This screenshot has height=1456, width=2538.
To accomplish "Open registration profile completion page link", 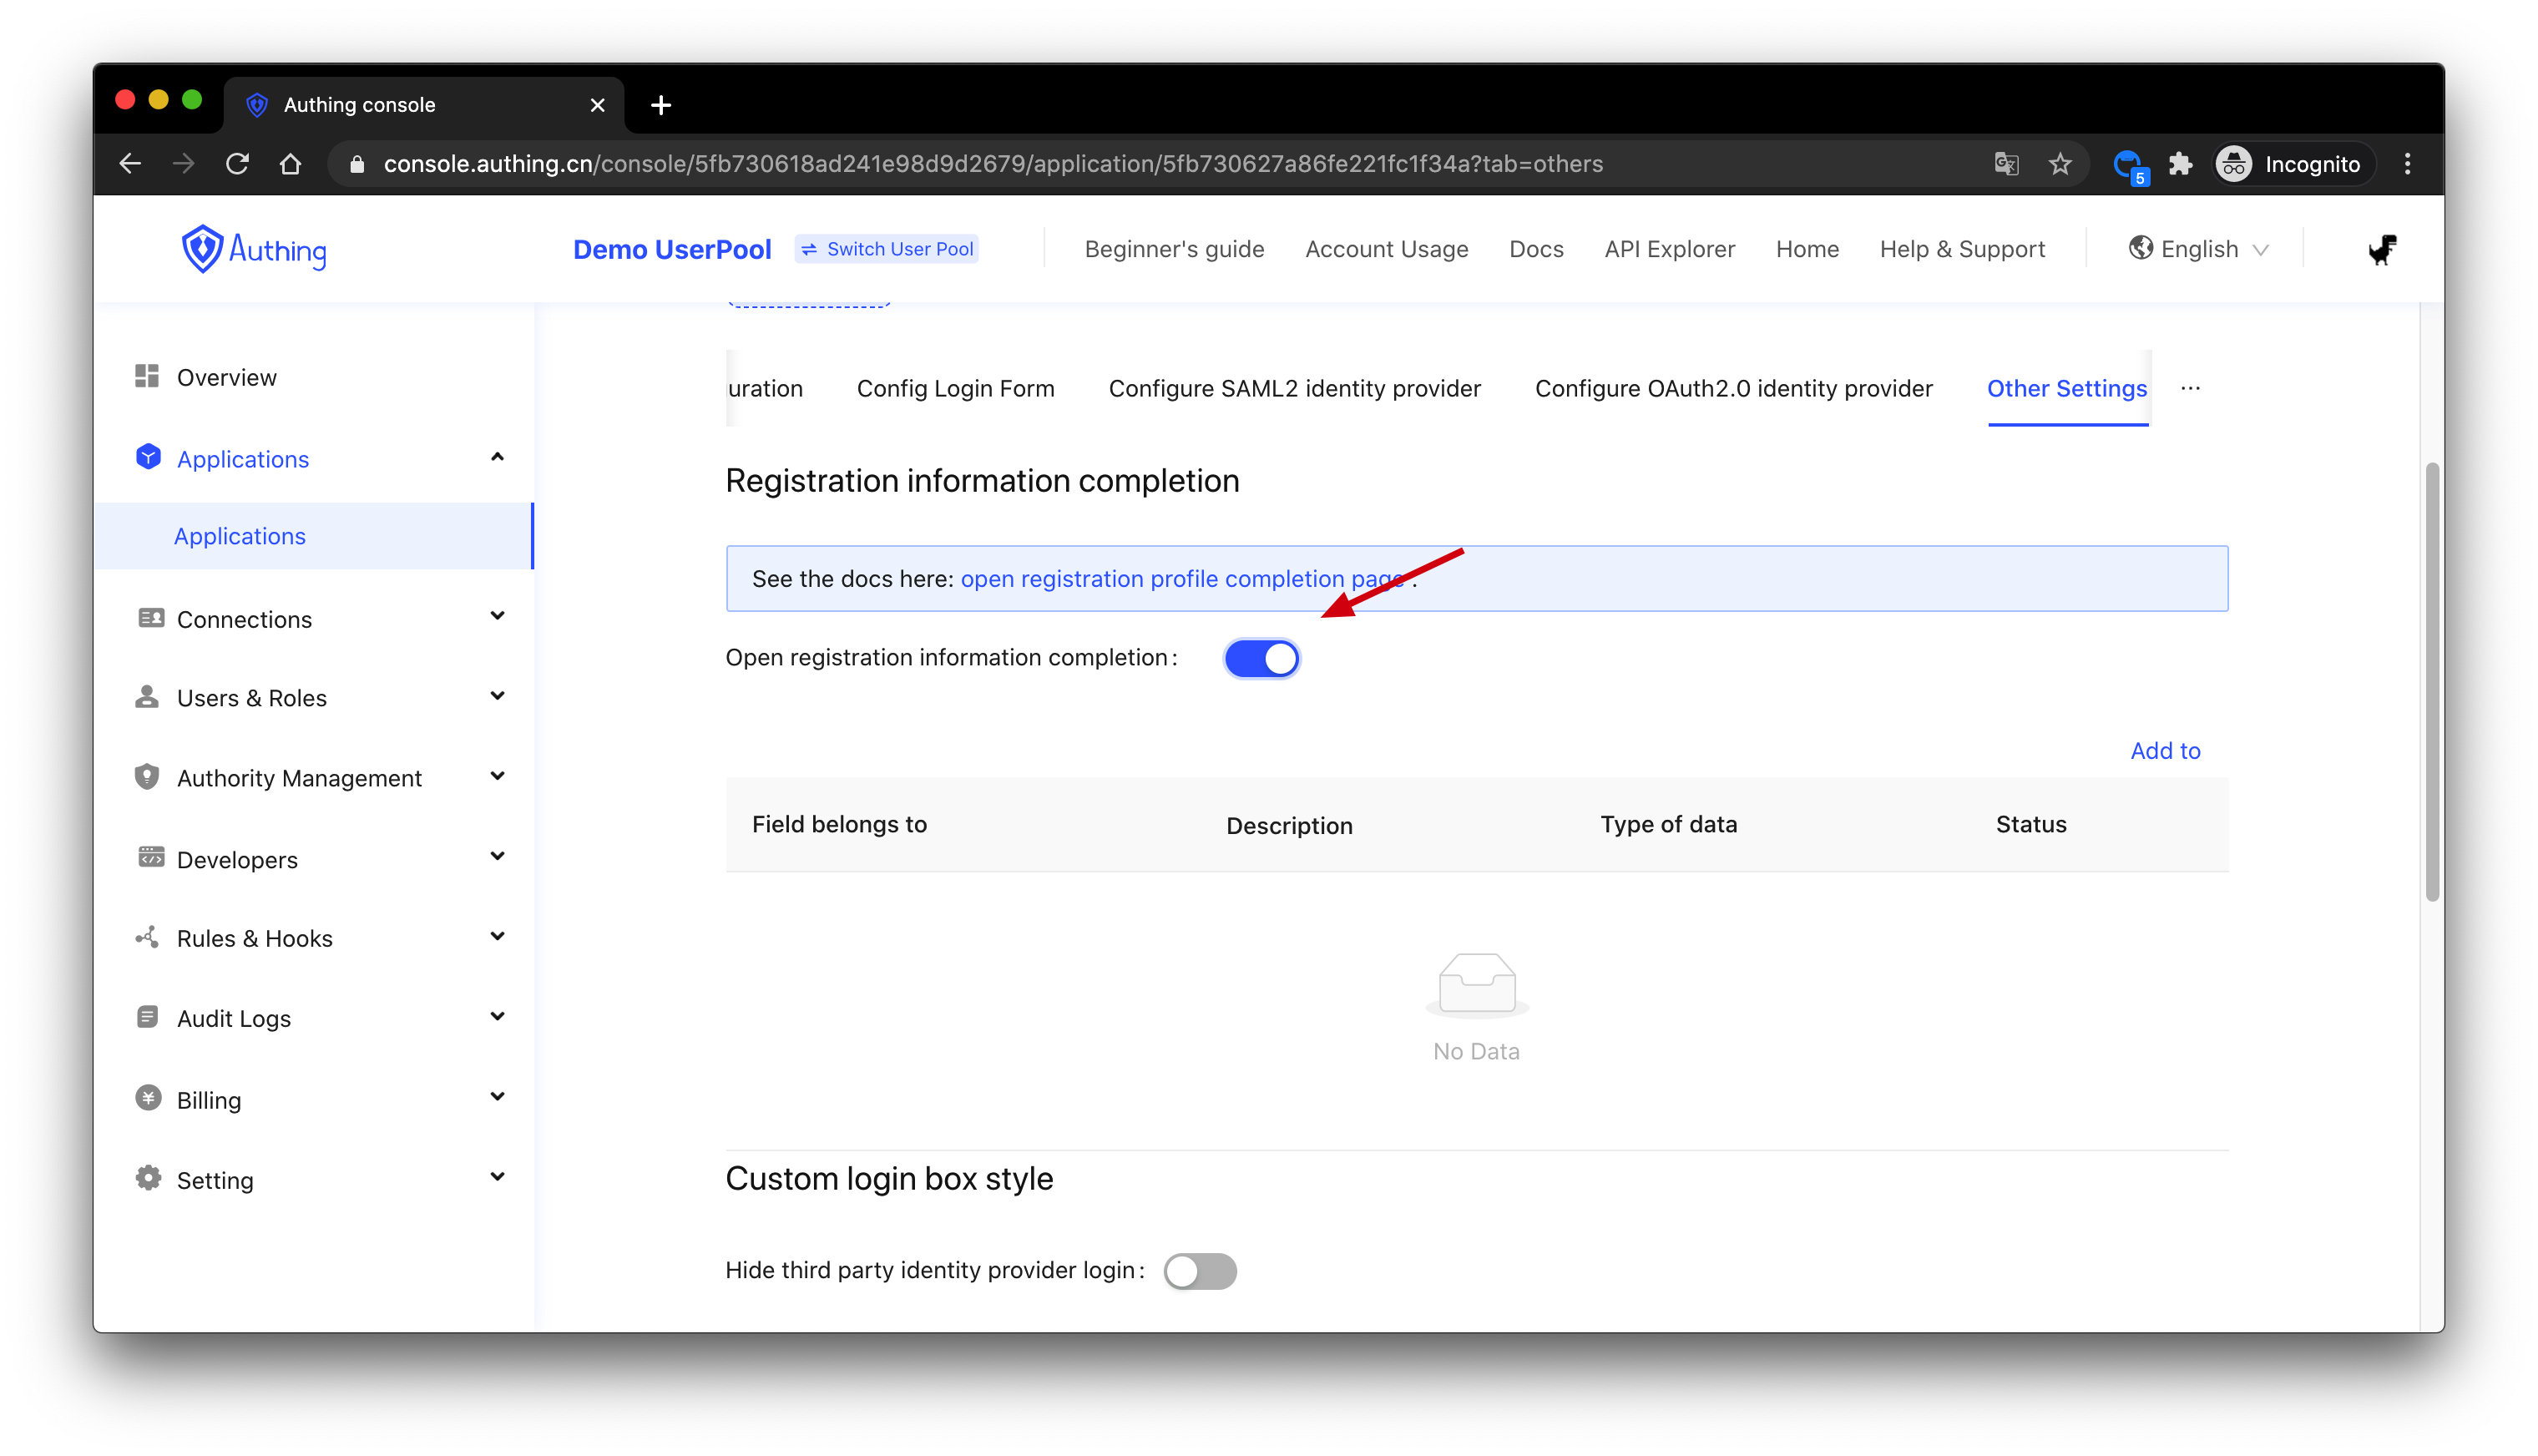I will pos(1183,579).
